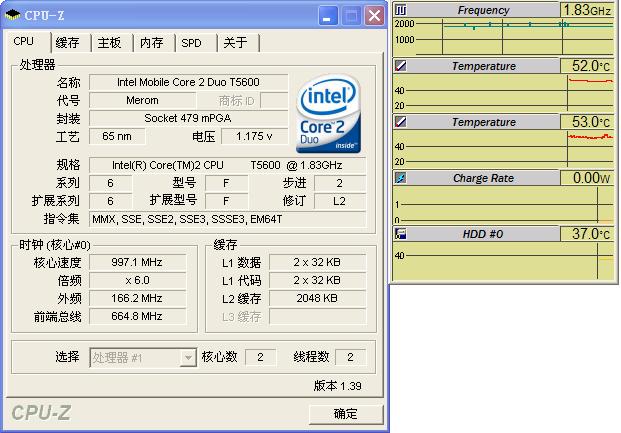Click the Socket 479 mPGA package field
Image resolution: width=621 pixels, height=433 pixels.
pos(189,118)
